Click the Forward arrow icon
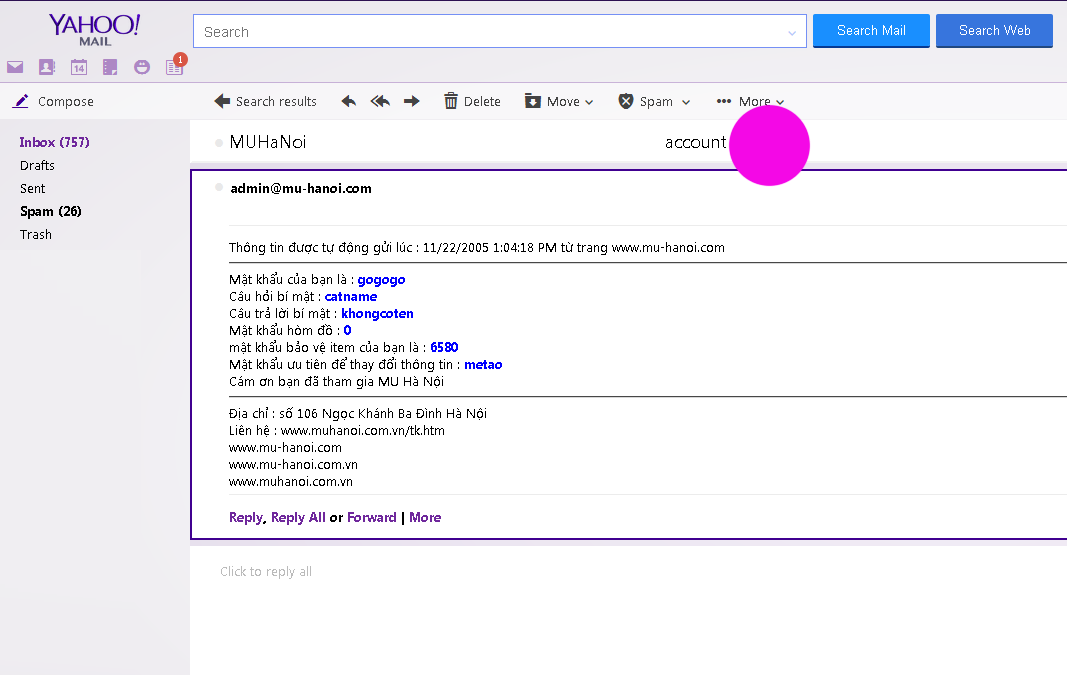The image size is (1067, 675). (412, 101)
